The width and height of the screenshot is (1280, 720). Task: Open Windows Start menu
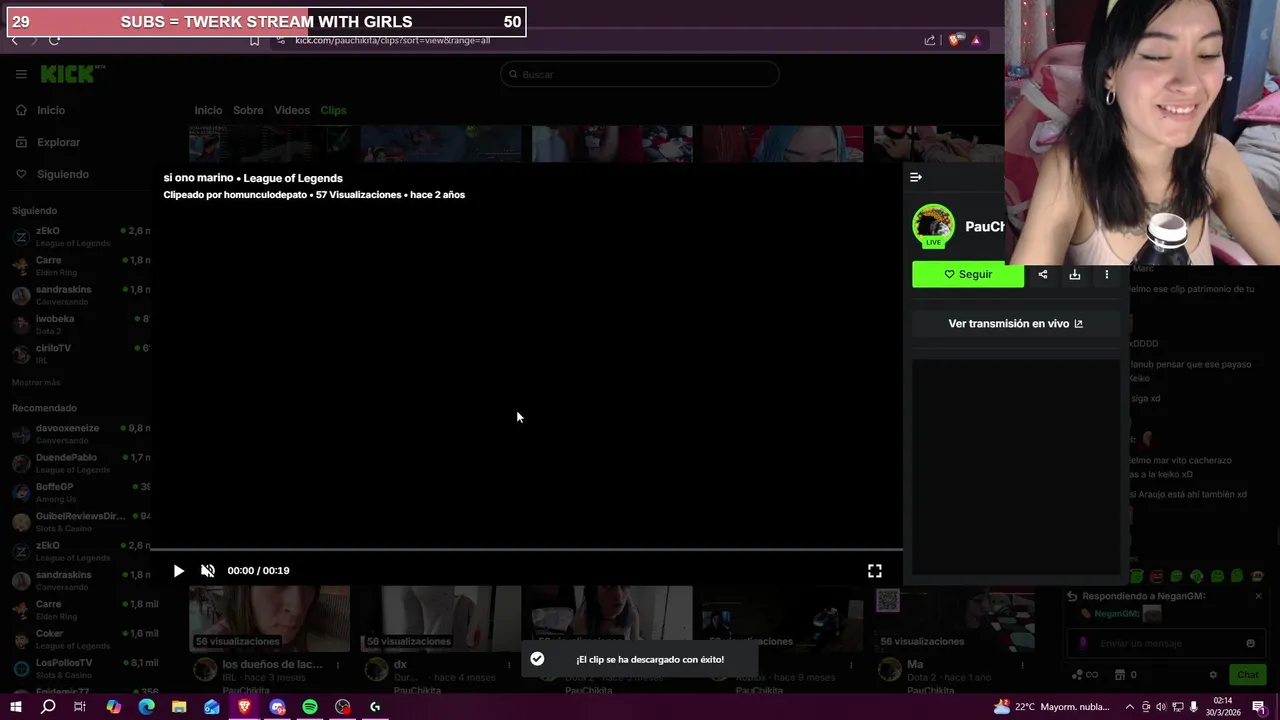click(15, 707)
